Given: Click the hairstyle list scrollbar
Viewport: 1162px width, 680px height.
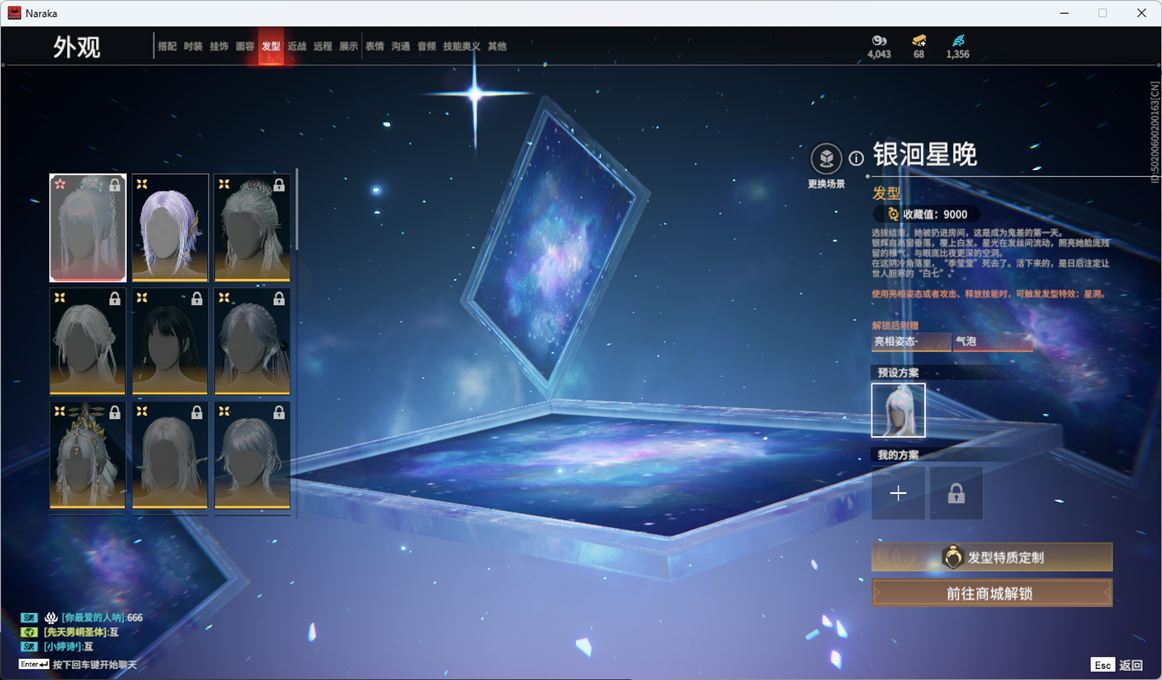Looking at the screenshot, I should (x=296, y=210).
